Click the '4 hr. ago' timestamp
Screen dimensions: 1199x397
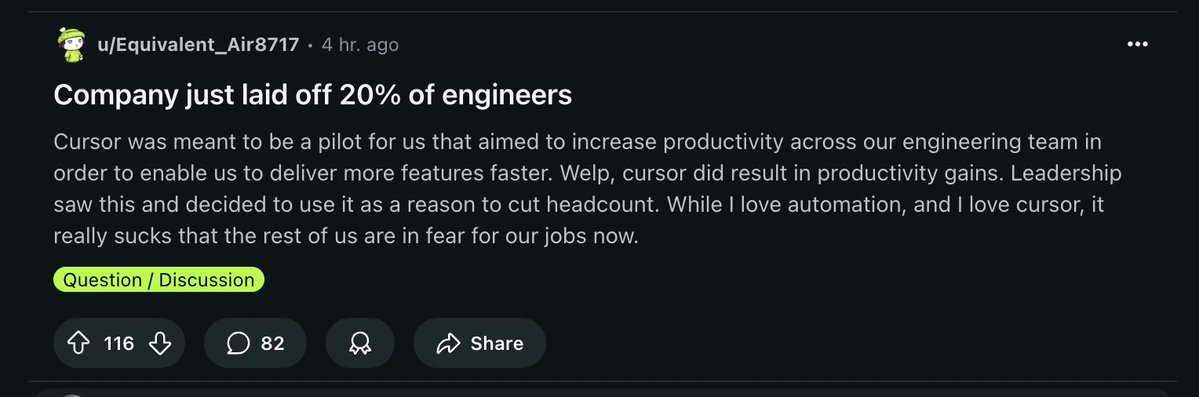pyautogui.click(x=360, y=44)
